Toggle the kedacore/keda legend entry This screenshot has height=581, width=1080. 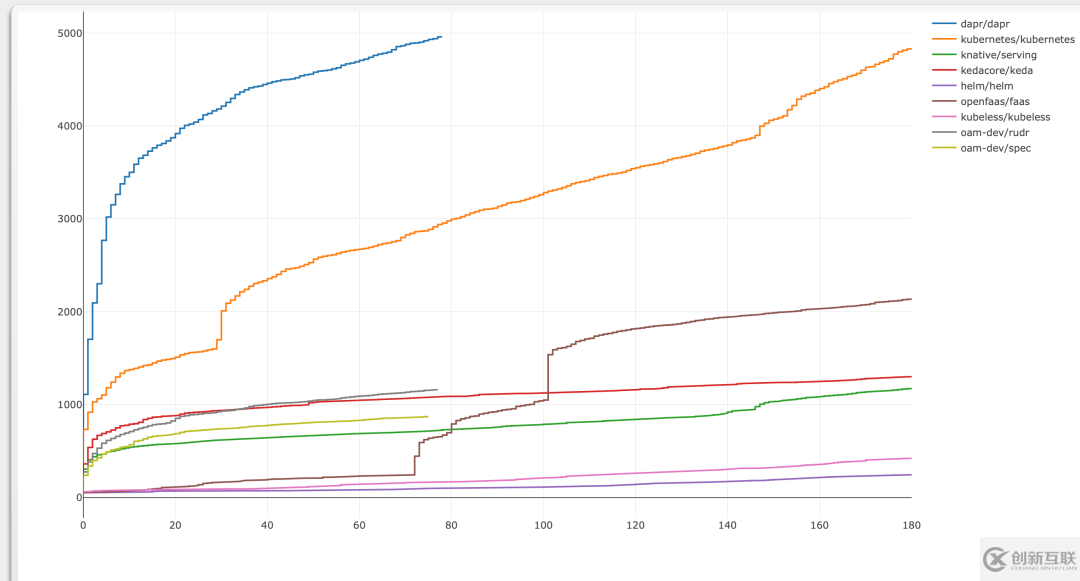coord(982,70)
